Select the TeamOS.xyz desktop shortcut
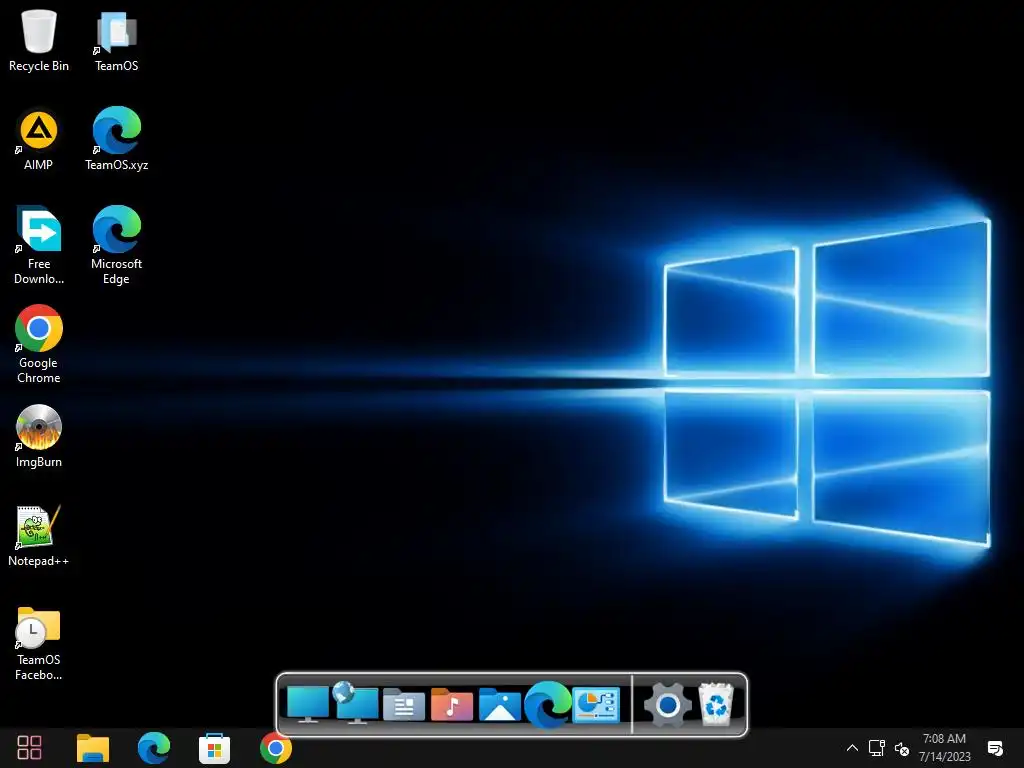This screenshot has height=768, width=1024. point(116,140)
